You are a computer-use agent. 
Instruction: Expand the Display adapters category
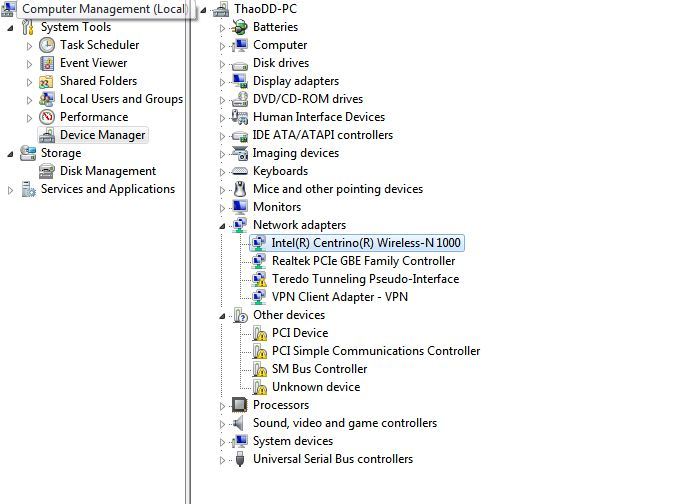click(x=222, y=82)
